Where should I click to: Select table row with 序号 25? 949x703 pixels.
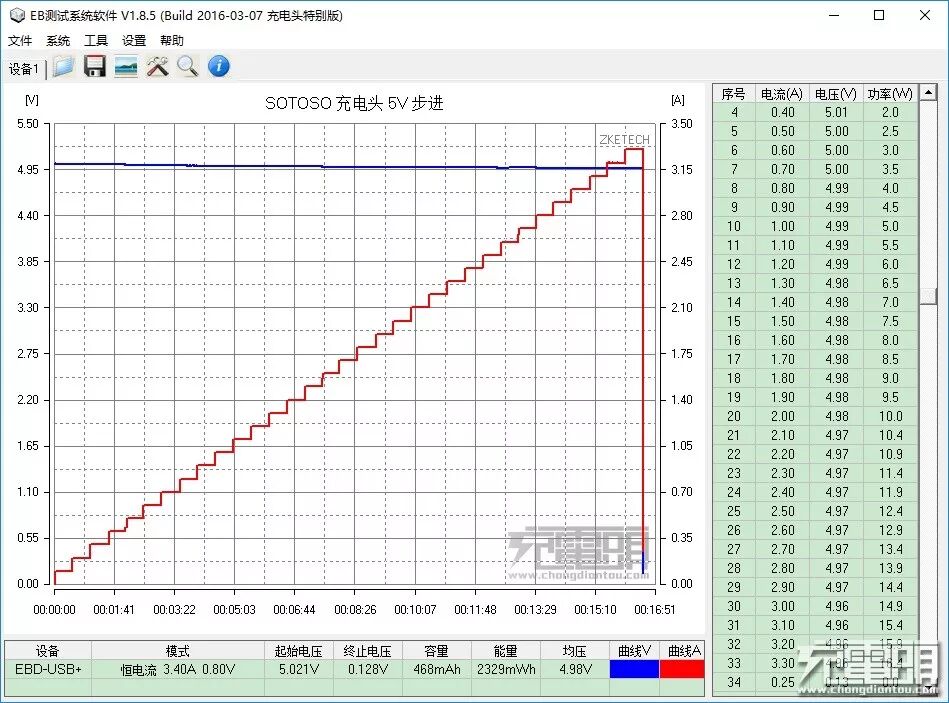(x=815, y=511)
